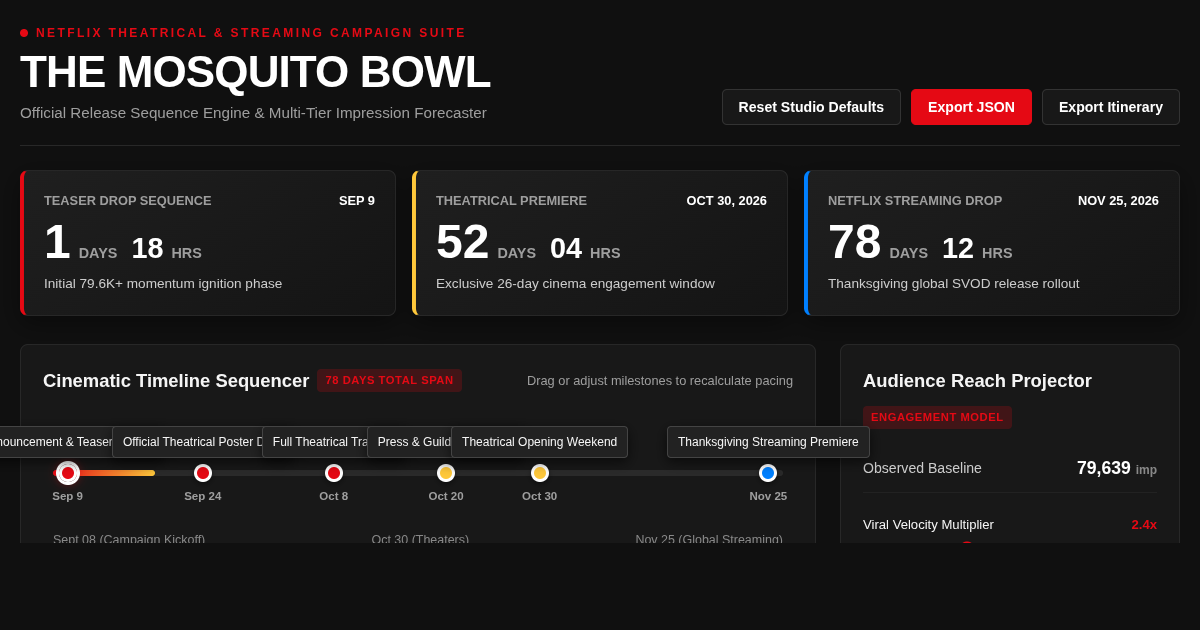Click Audience Reach Projector heading

click(x=977, y=381)
